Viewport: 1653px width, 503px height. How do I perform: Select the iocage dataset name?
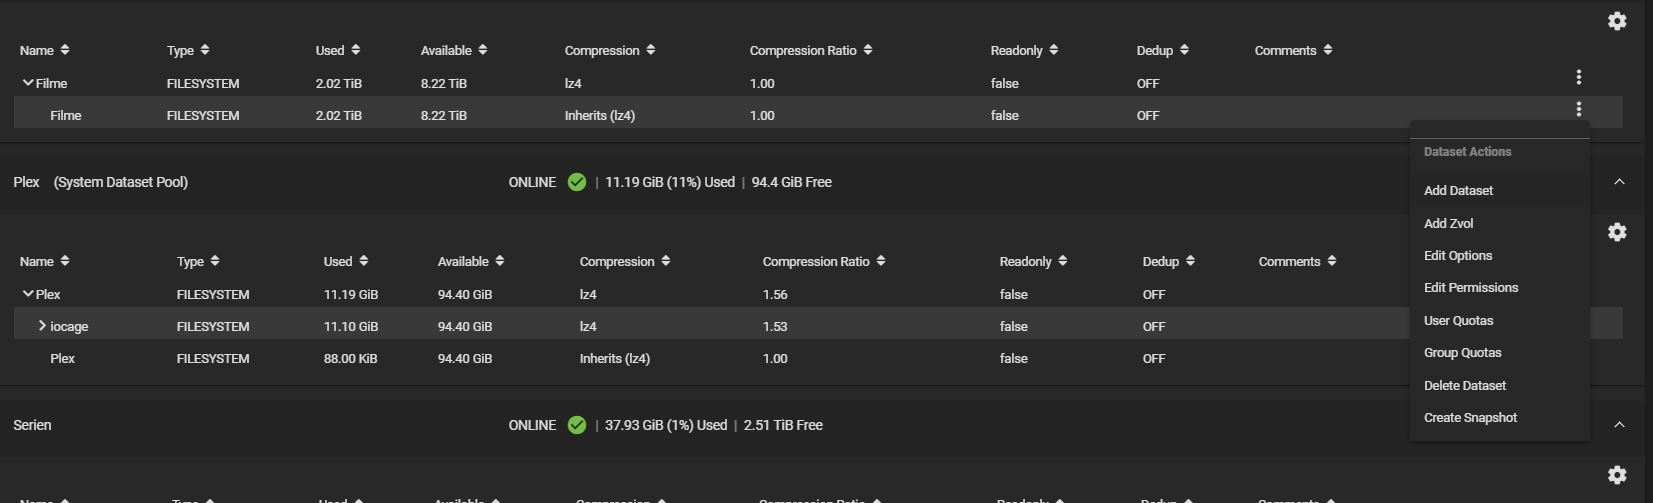click(69, 326)
